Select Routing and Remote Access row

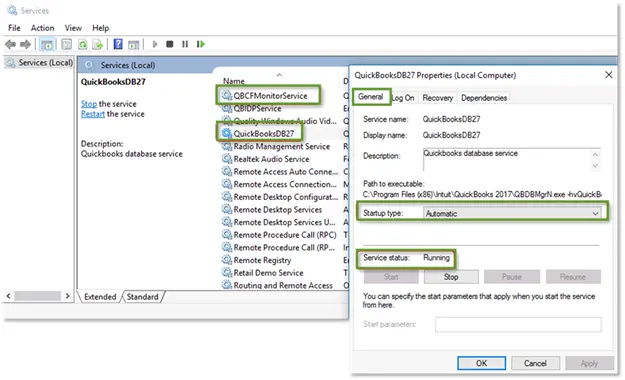point(283,285)
